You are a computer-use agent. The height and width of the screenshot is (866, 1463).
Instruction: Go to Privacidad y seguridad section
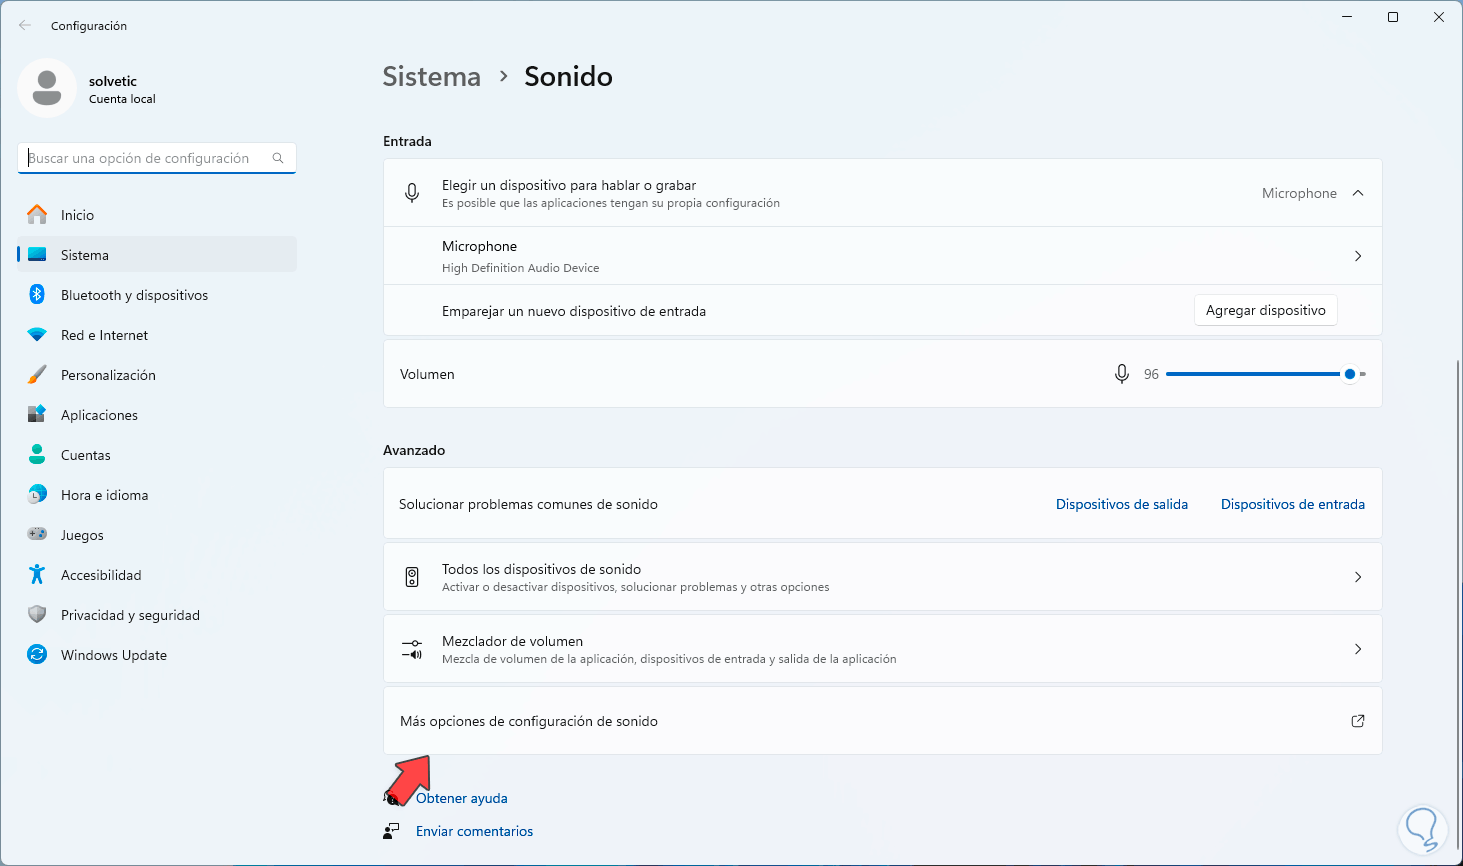(x=130, y=615)
